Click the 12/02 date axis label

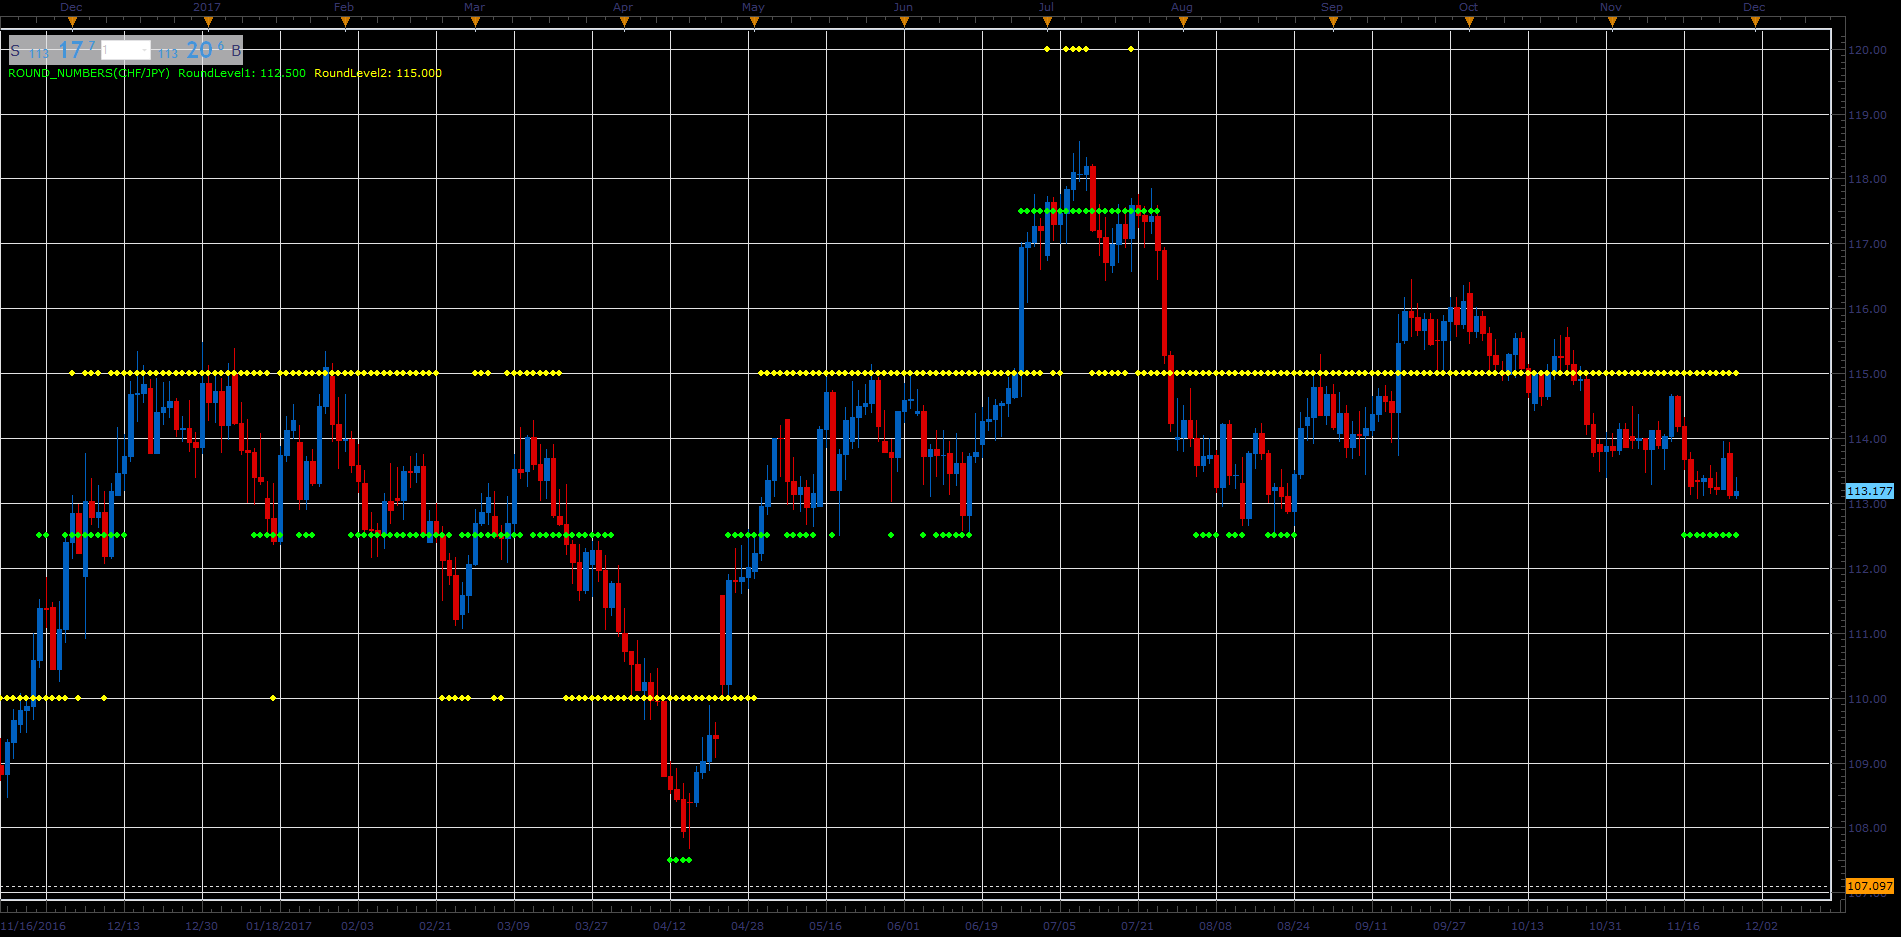coord(1762,926)
